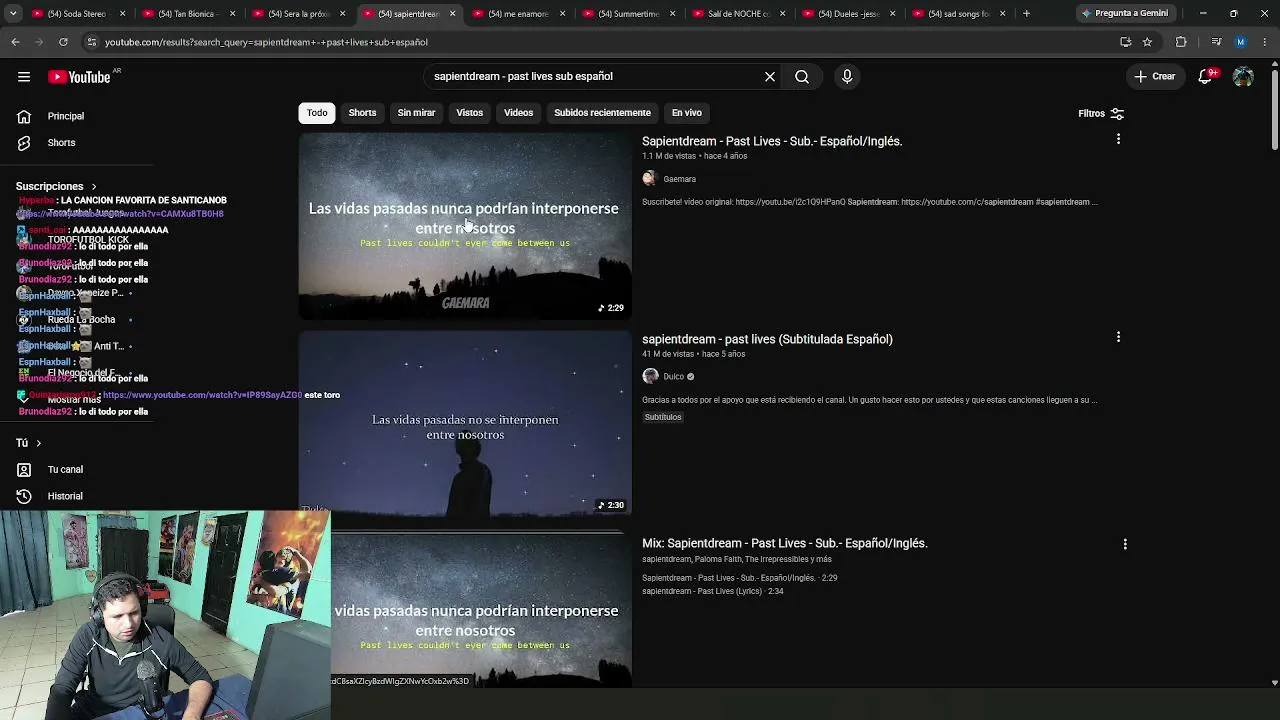Close the sad songs tab
The image size is (1280, 720).
(x=1002, y=14)
